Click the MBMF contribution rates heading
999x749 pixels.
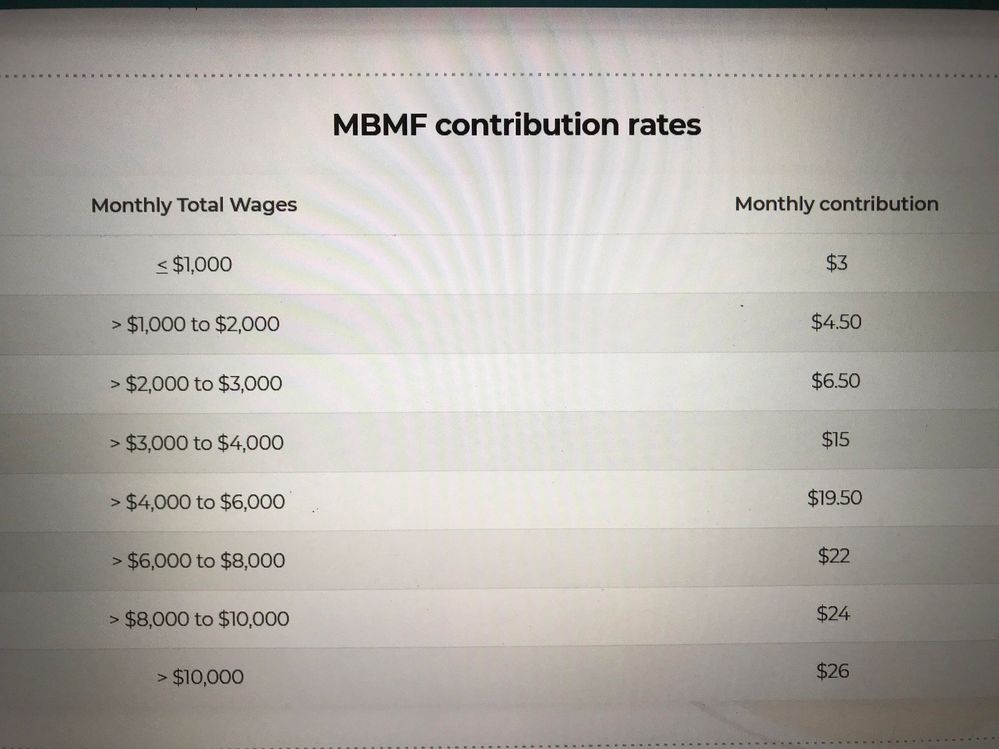517,125
